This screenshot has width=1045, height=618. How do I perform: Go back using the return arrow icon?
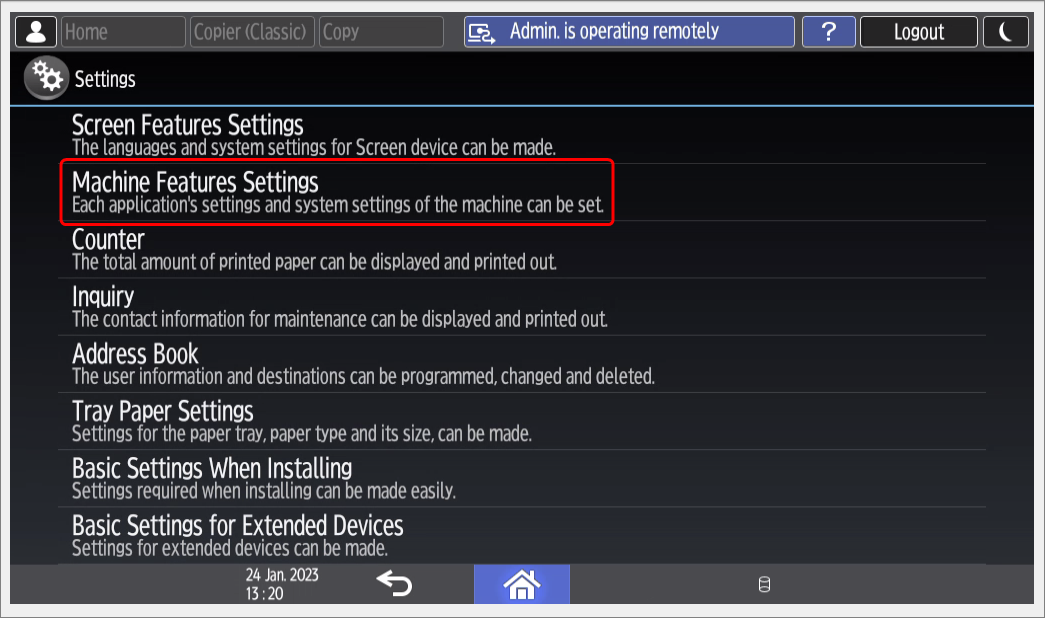(395, 584)
